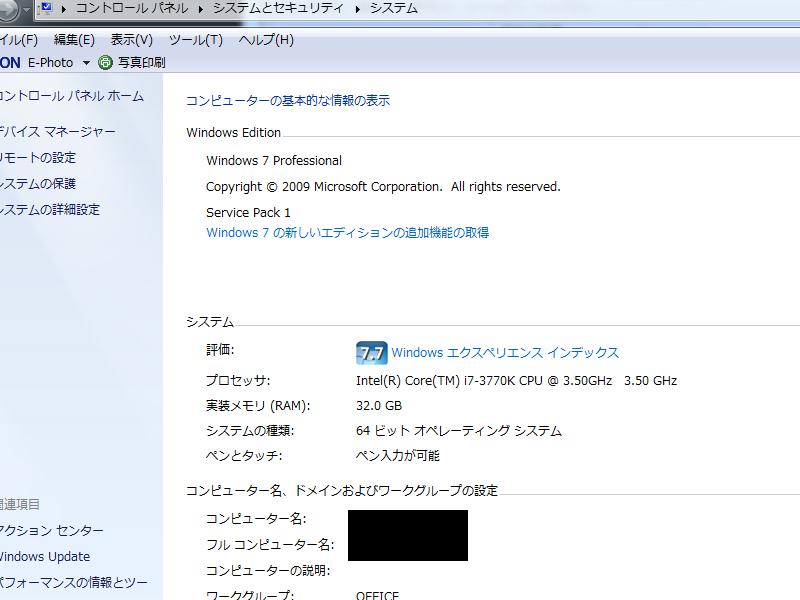
Task: Expand the arrow before システムとセキュリティ breadcrumb
Action: point(201,9)
